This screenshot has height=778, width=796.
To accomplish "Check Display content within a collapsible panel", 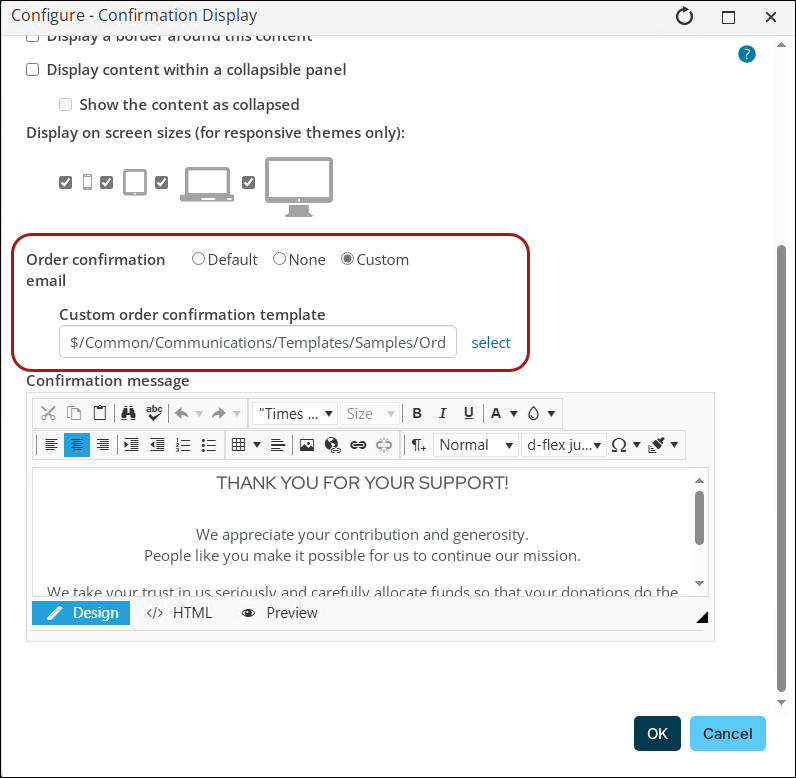I will point(32,70).
